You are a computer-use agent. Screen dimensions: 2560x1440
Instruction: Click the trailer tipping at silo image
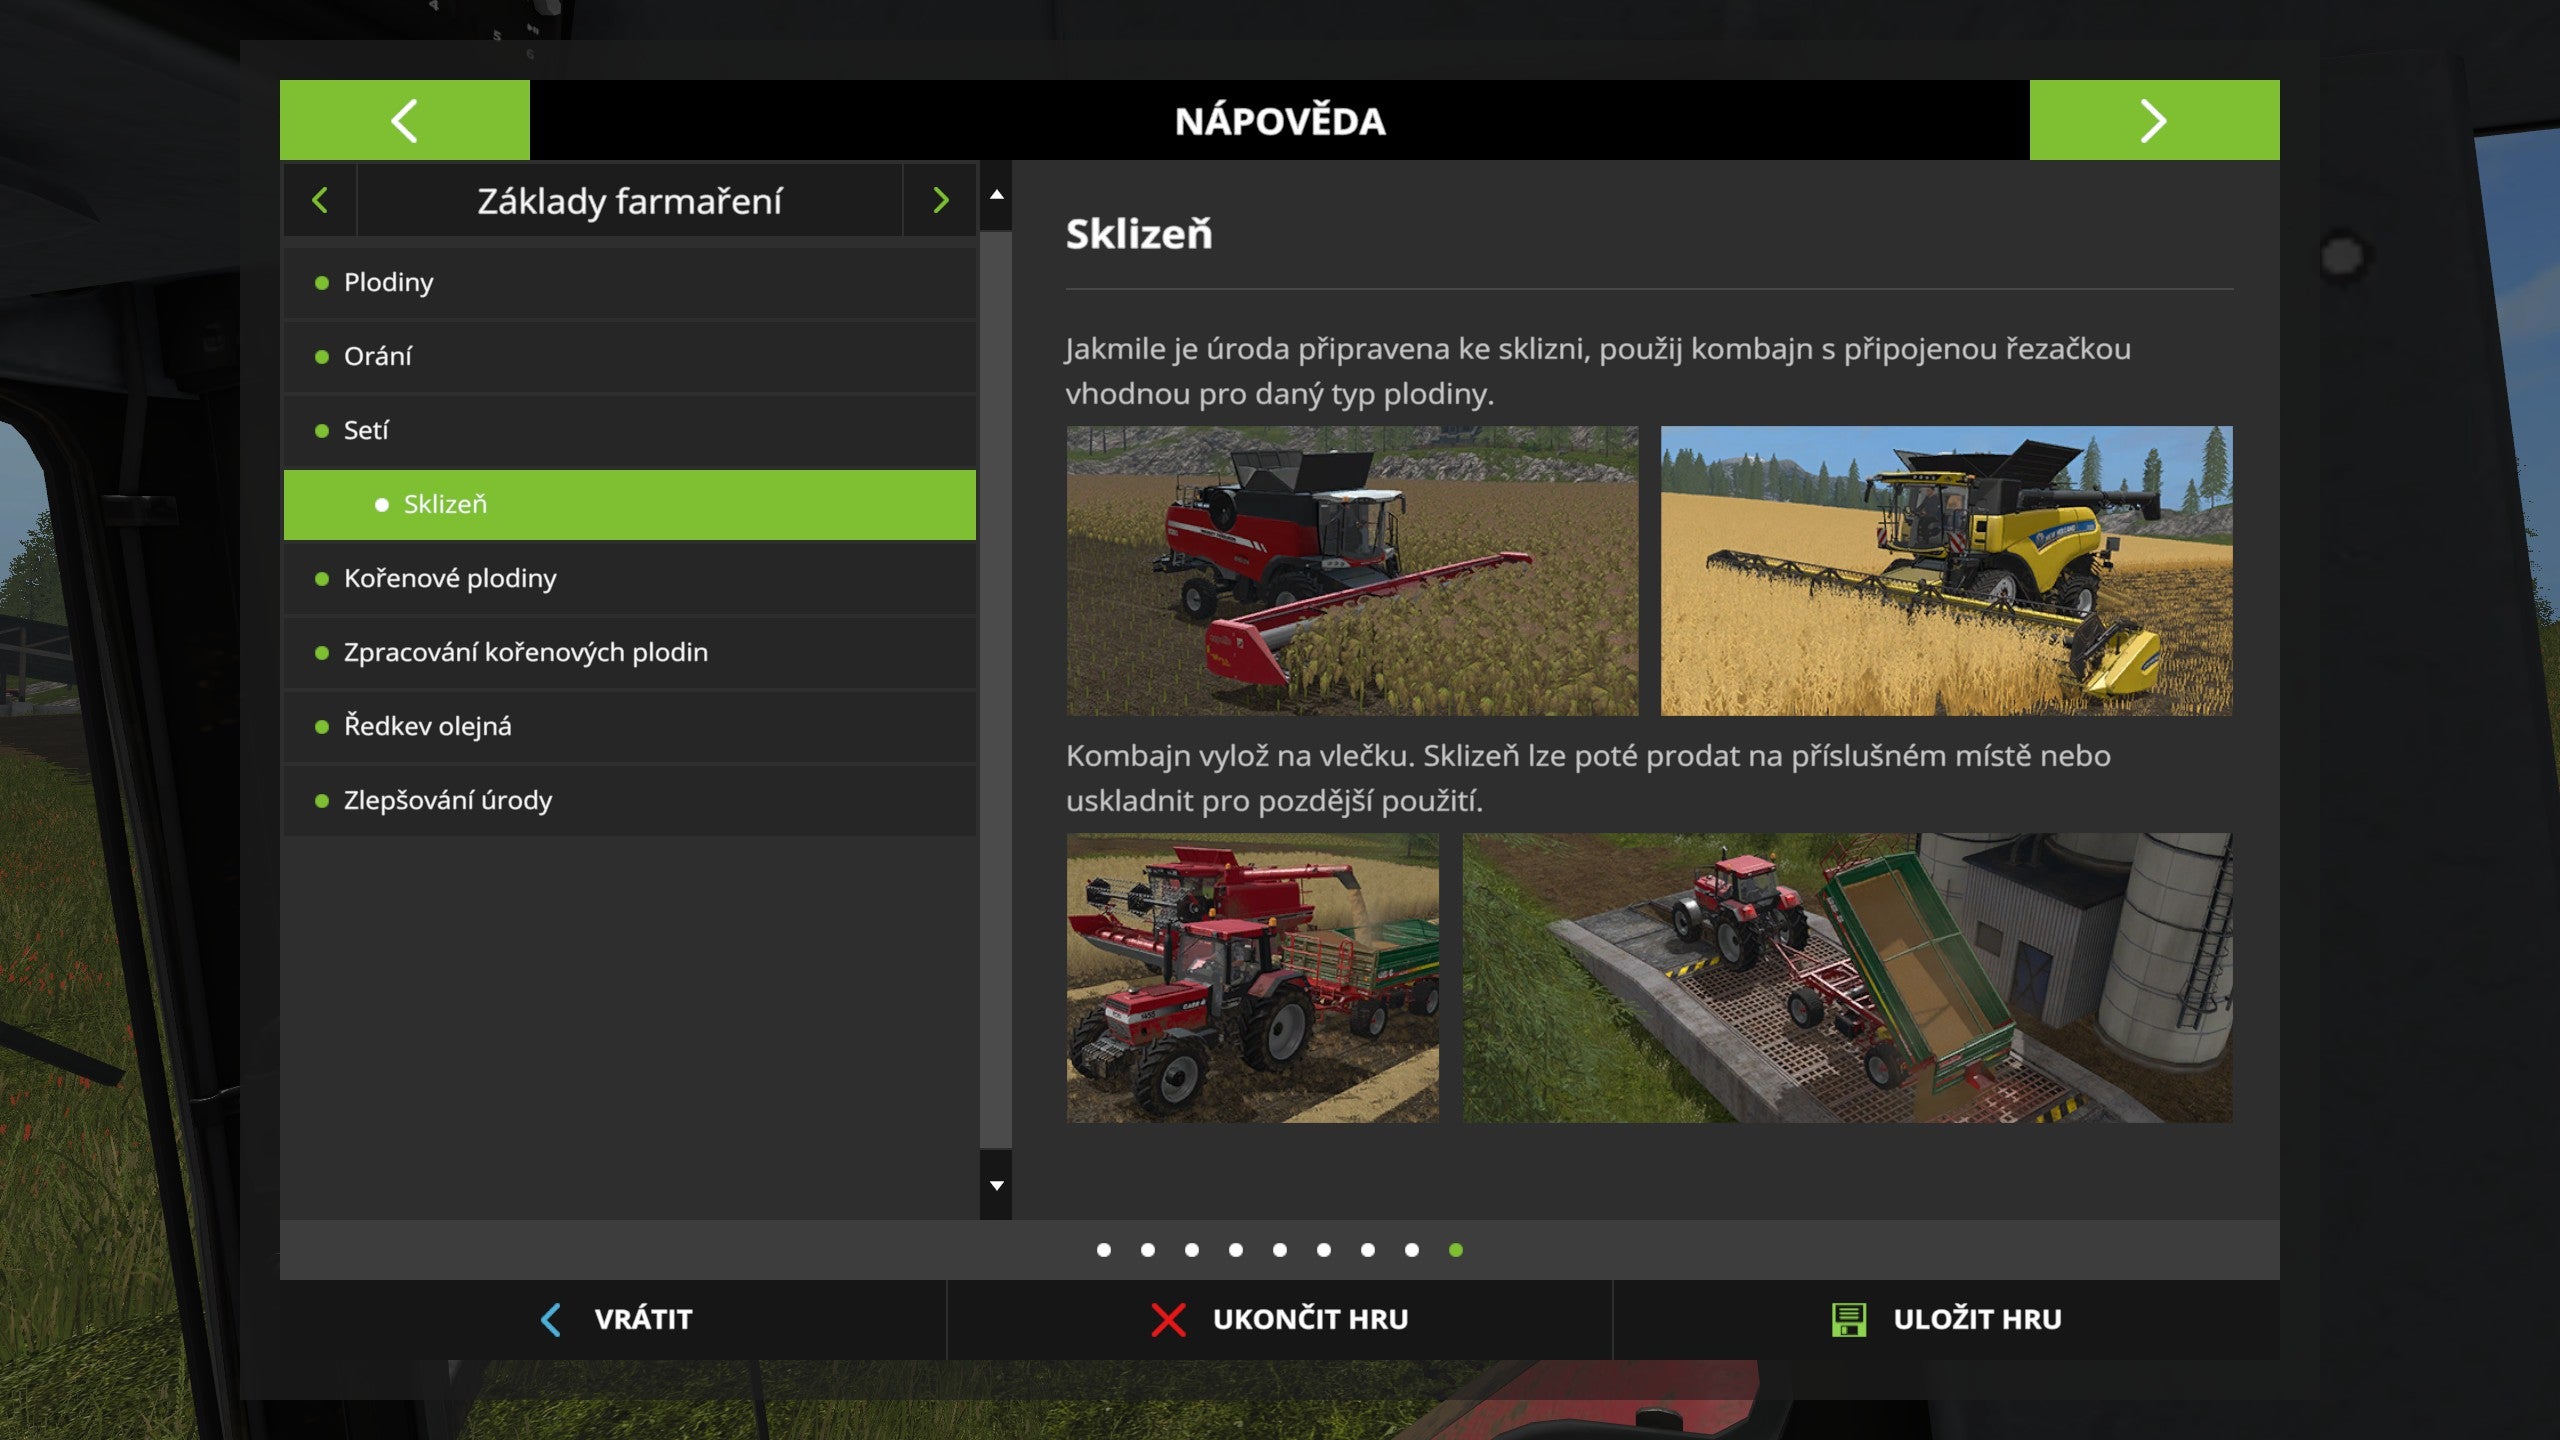point(1848,978)
